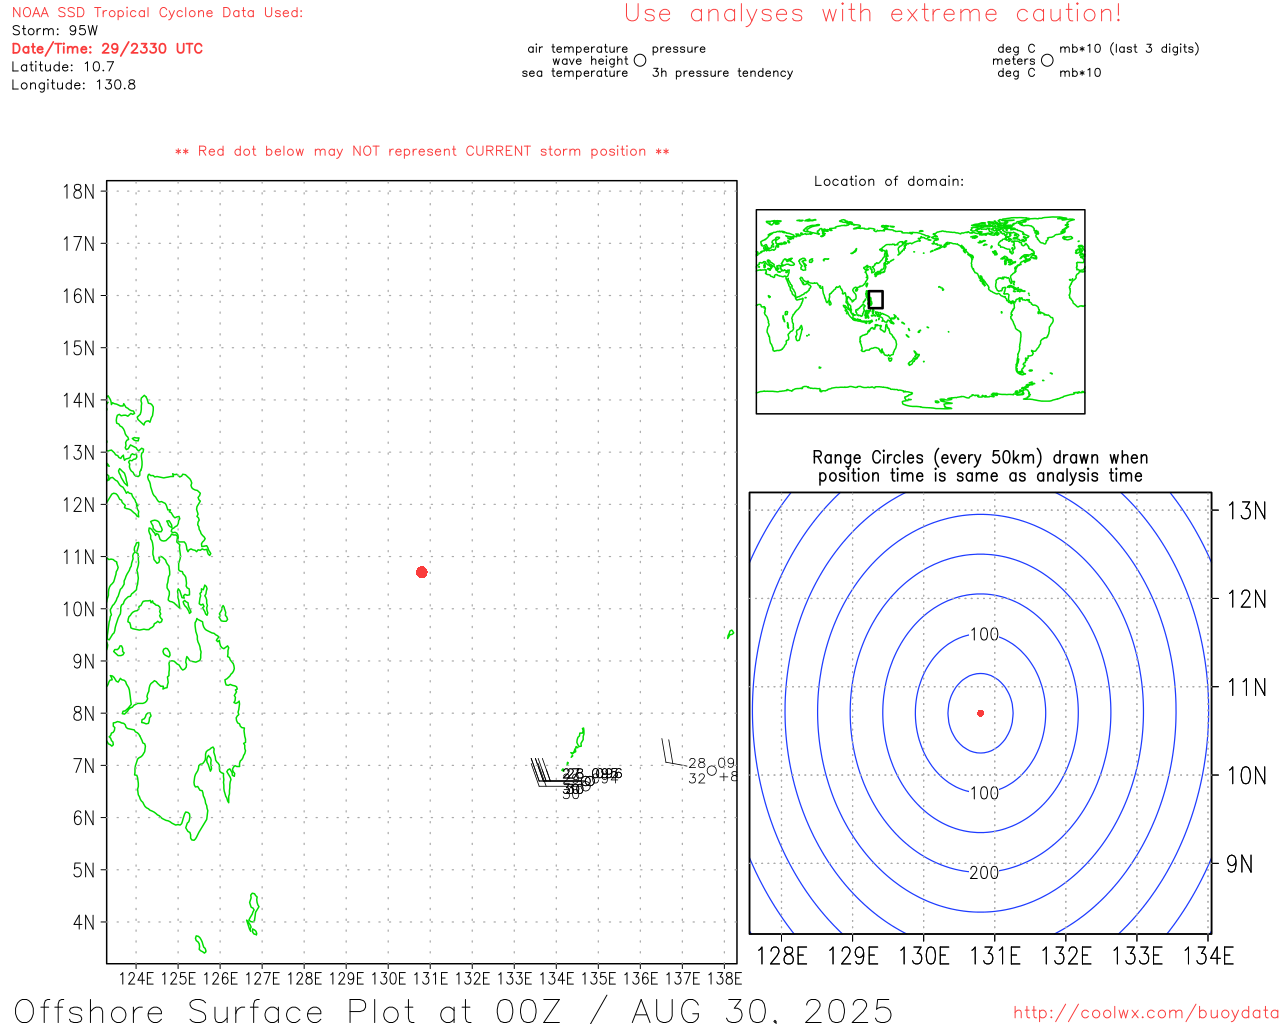
Task: Click the 'sea temperature' legend label
Action: (575, 73)
